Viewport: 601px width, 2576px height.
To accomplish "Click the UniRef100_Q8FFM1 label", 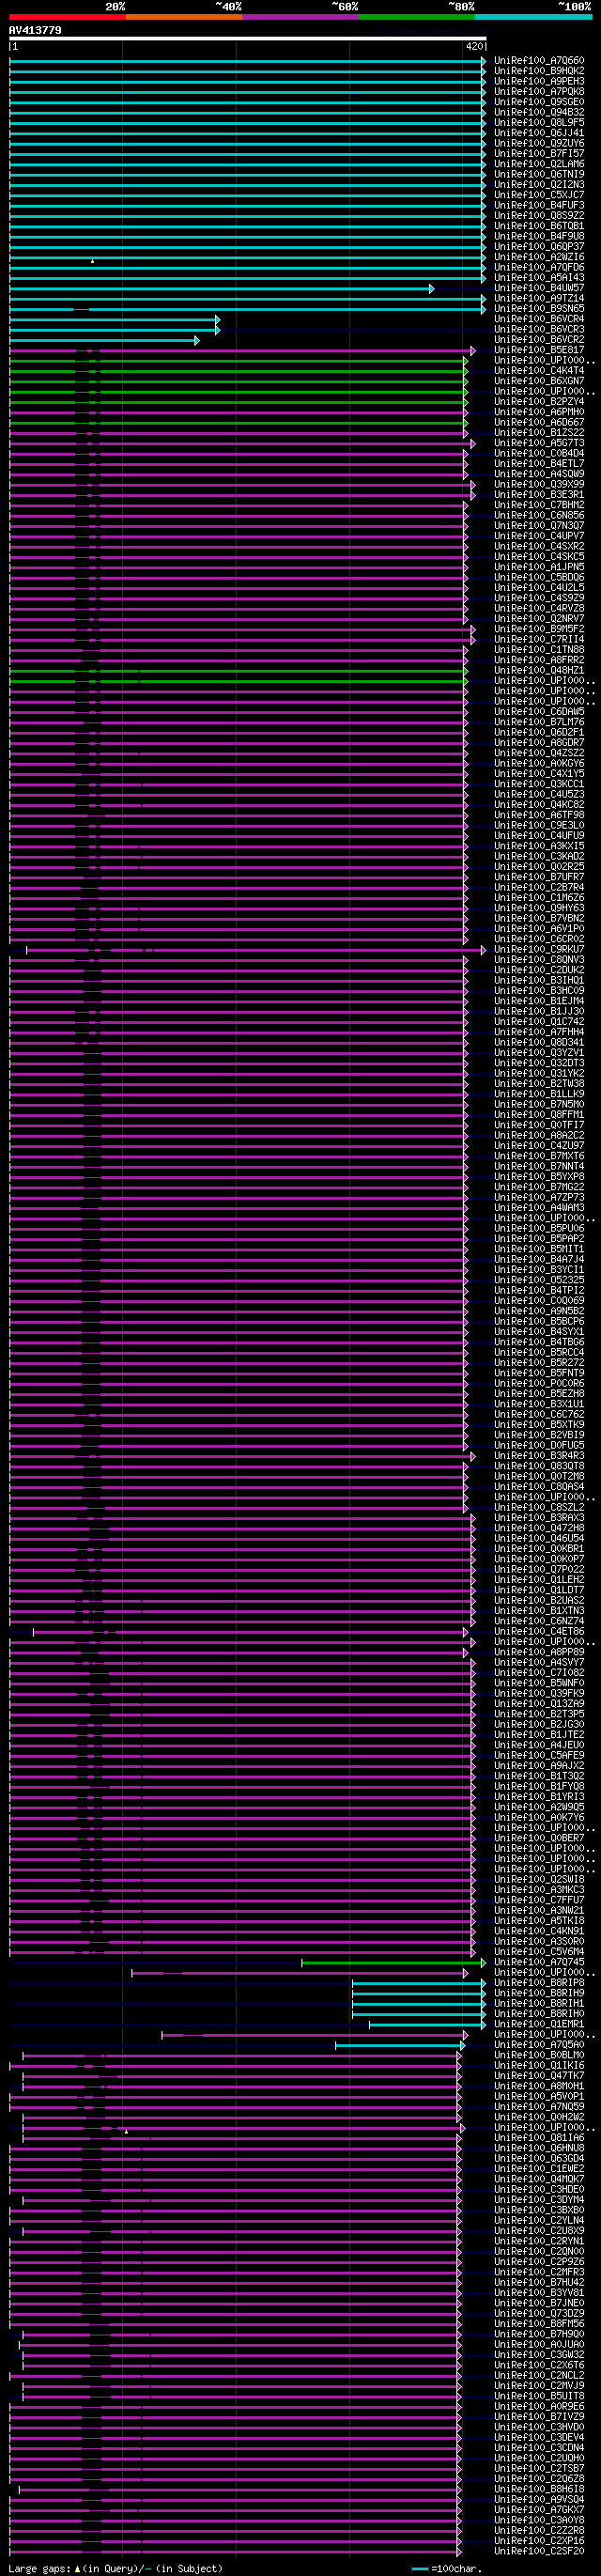I will [x=539, y=1115].
